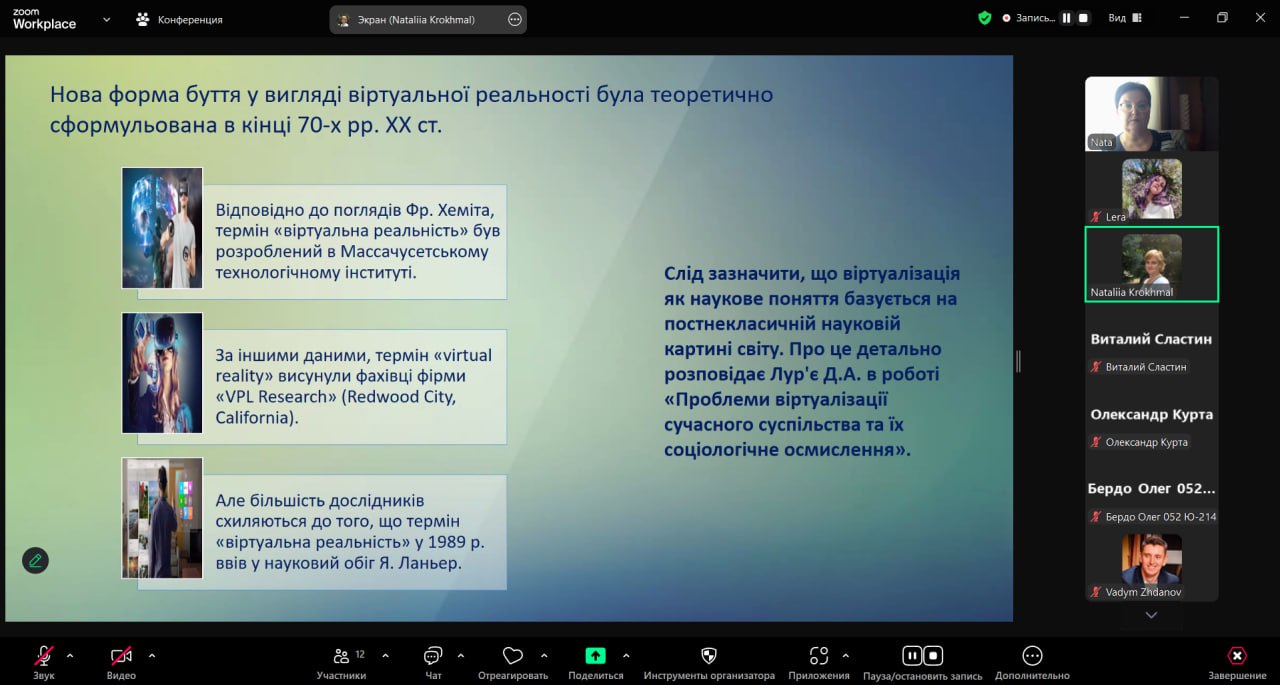This screenshot has height=685, width=1280.
Task: Turn on camera with Видео button
Action: [x=121, y=656]
